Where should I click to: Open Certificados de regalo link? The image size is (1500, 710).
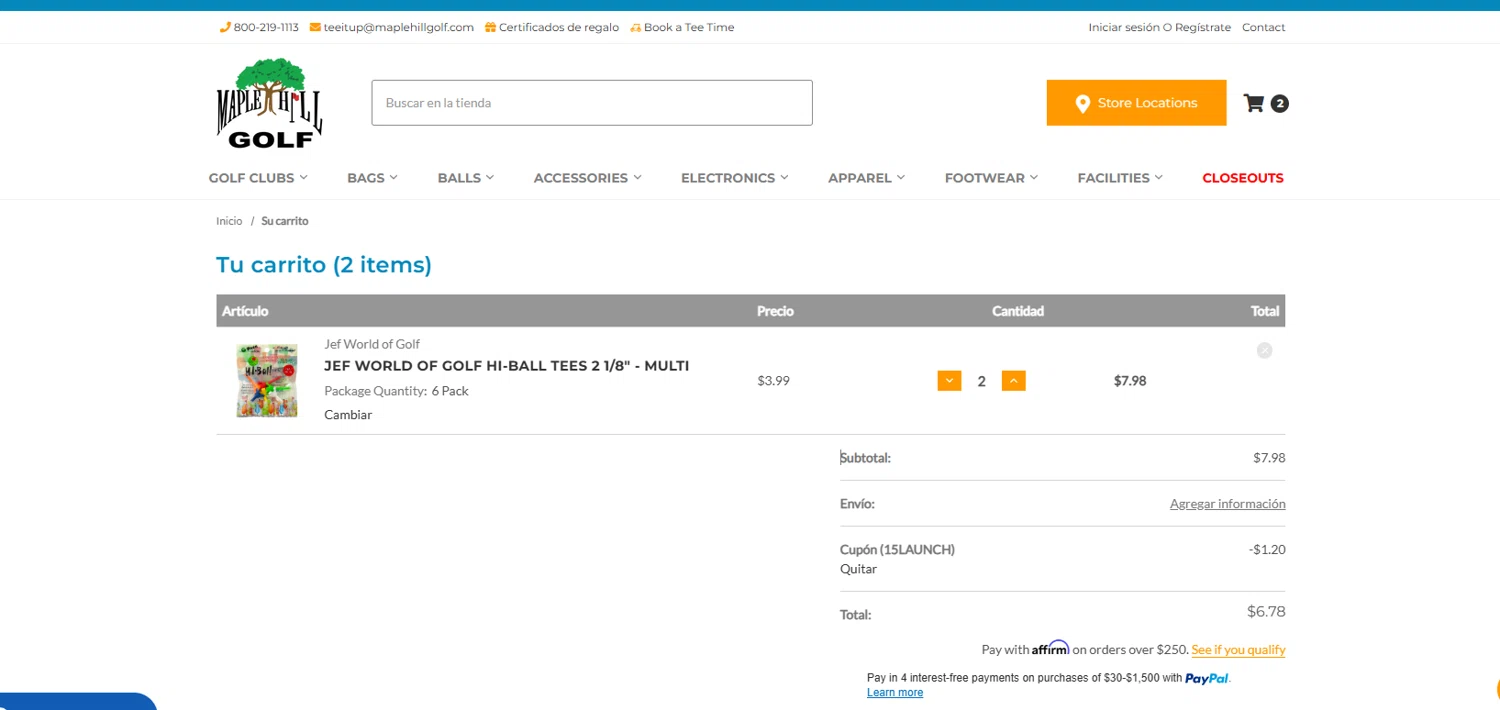point(559,27)
